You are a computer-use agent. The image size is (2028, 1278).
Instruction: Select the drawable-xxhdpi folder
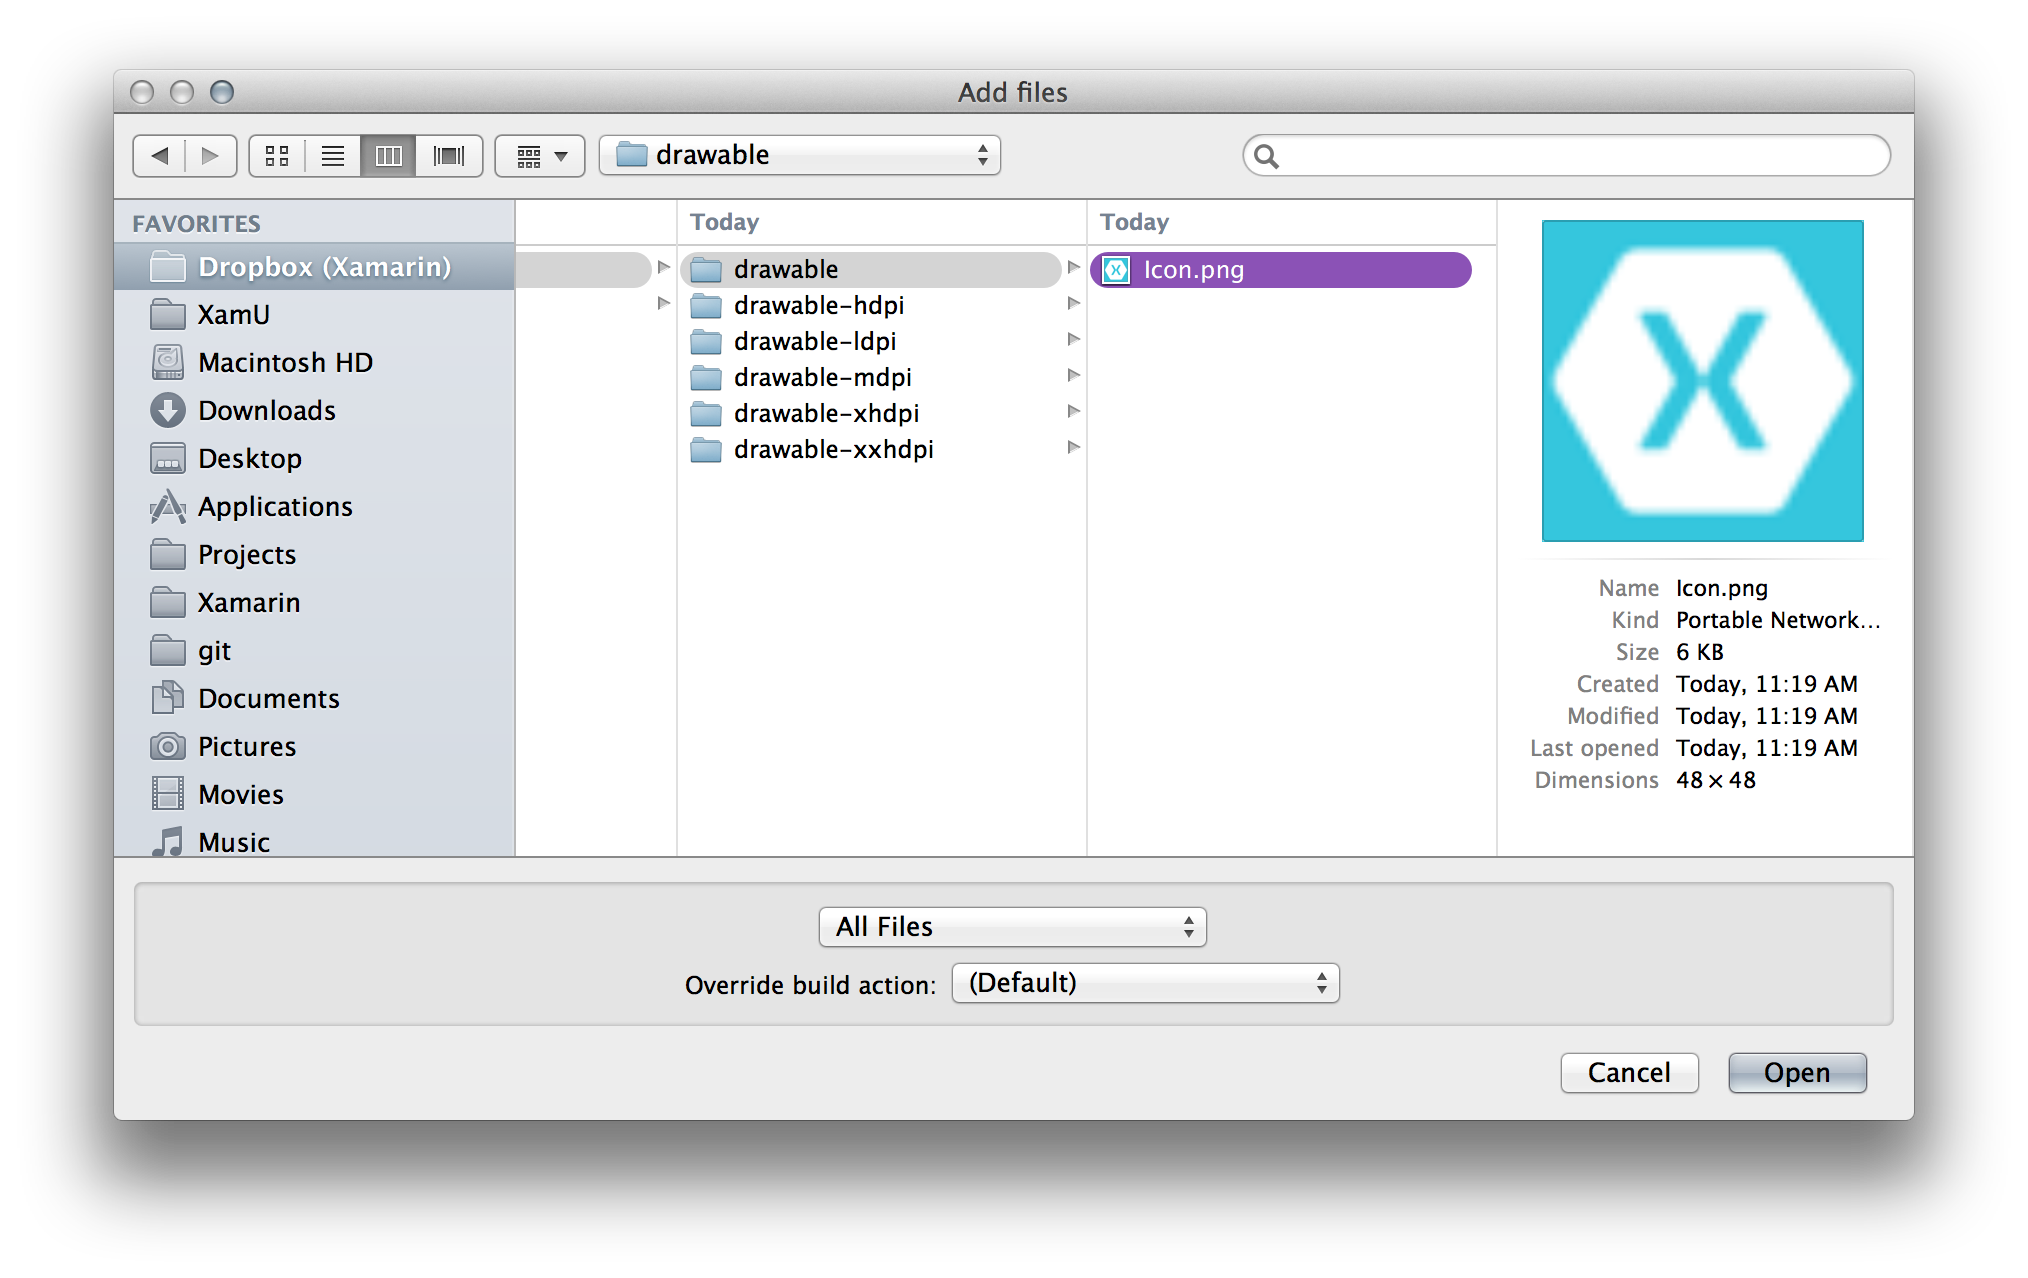point(833,449)
